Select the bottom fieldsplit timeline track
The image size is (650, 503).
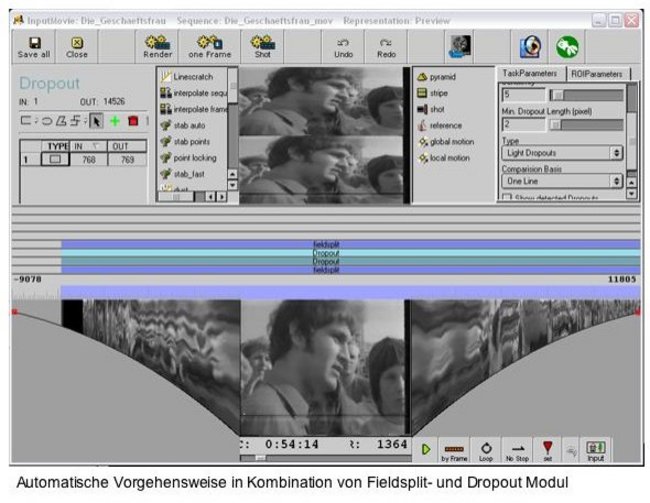pos(350,270)
